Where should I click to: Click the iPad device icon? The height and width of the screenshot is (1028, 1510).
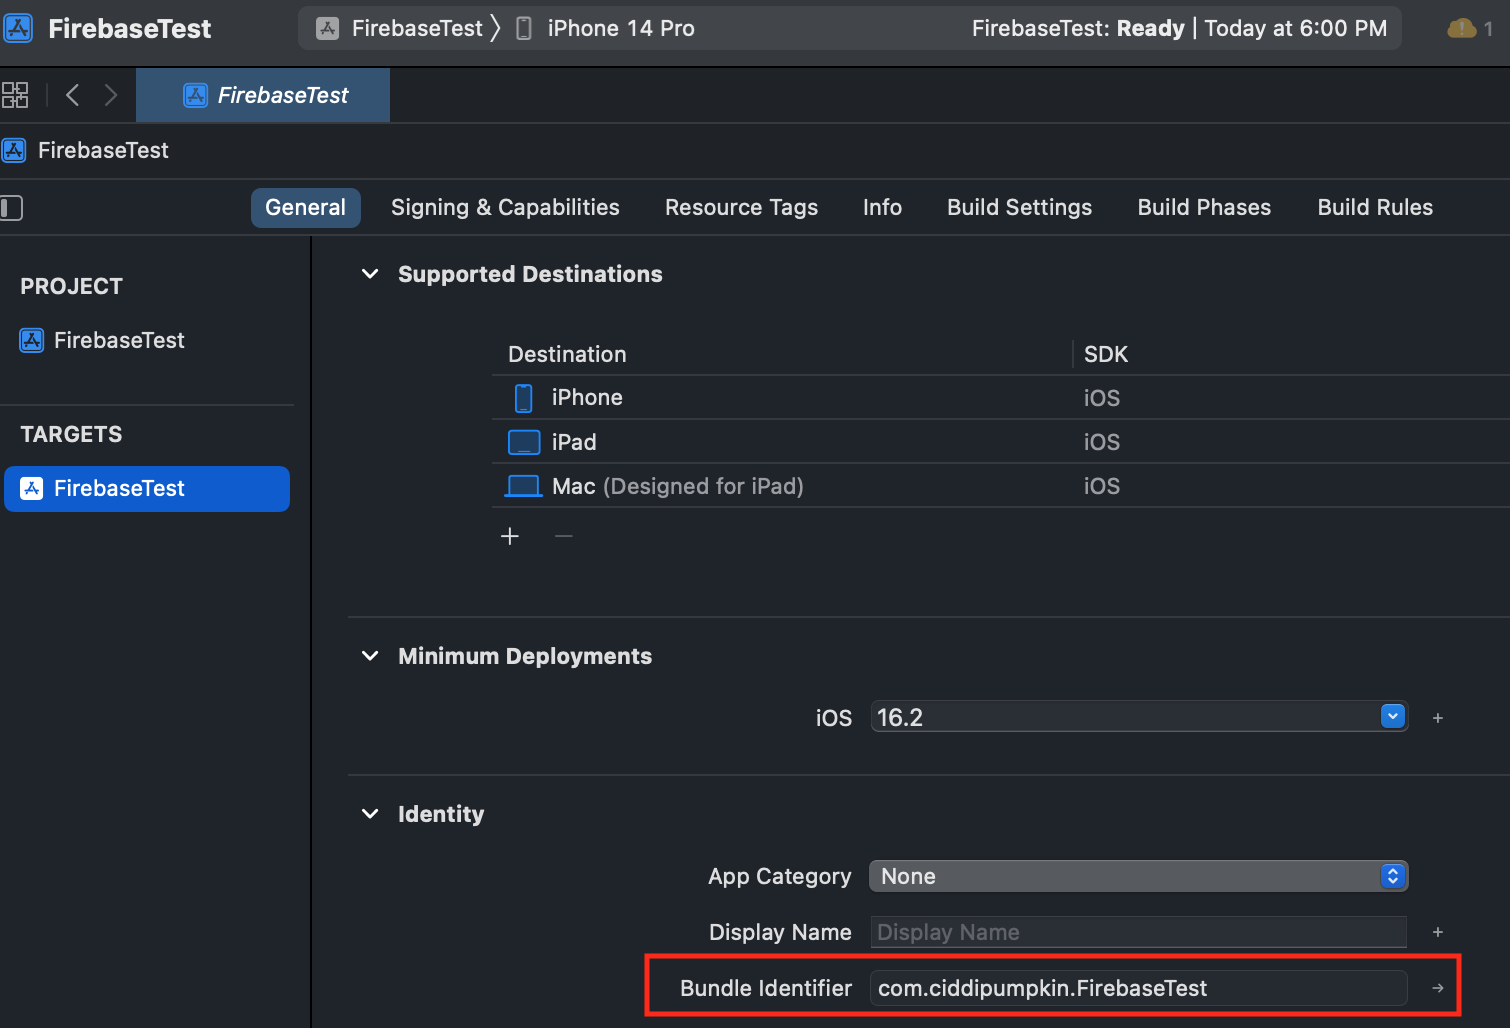pos(524,442)
